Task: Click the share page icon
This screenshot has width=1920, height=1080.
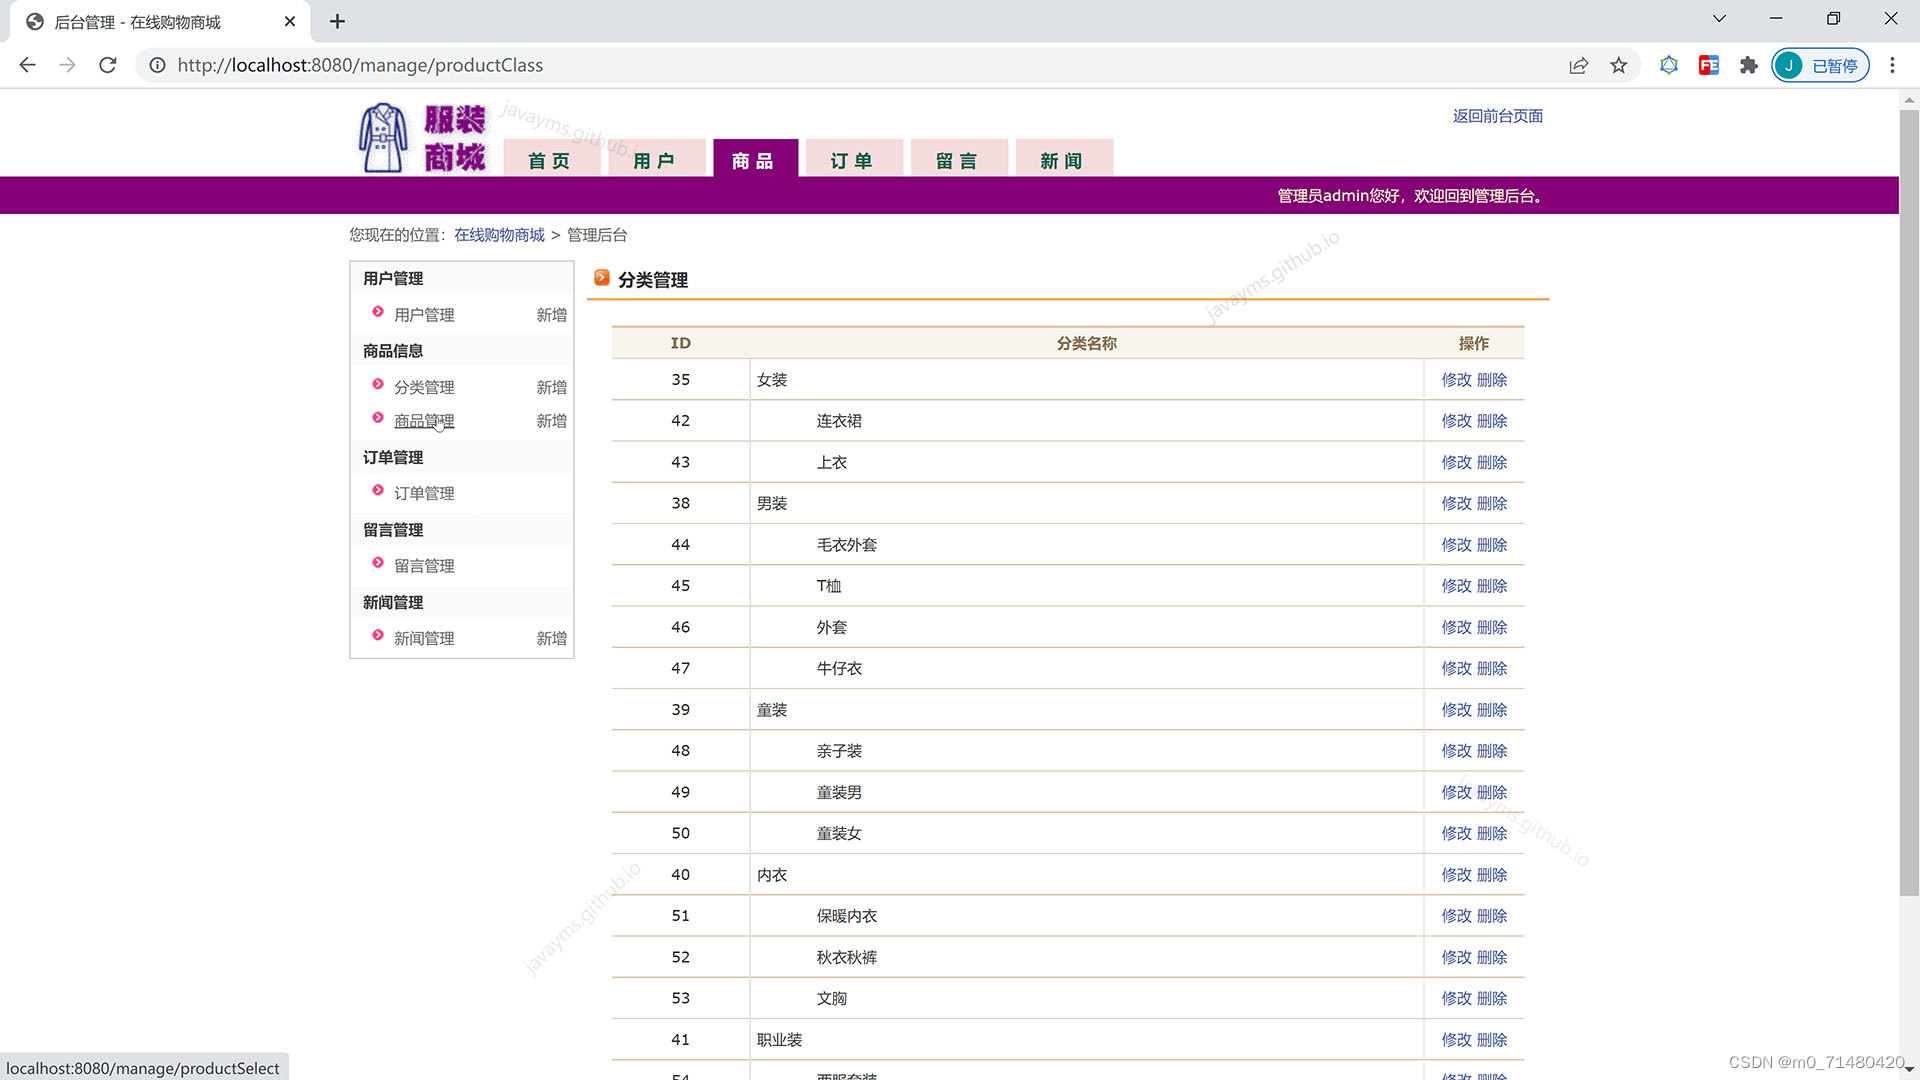Action: (1578, 65)
